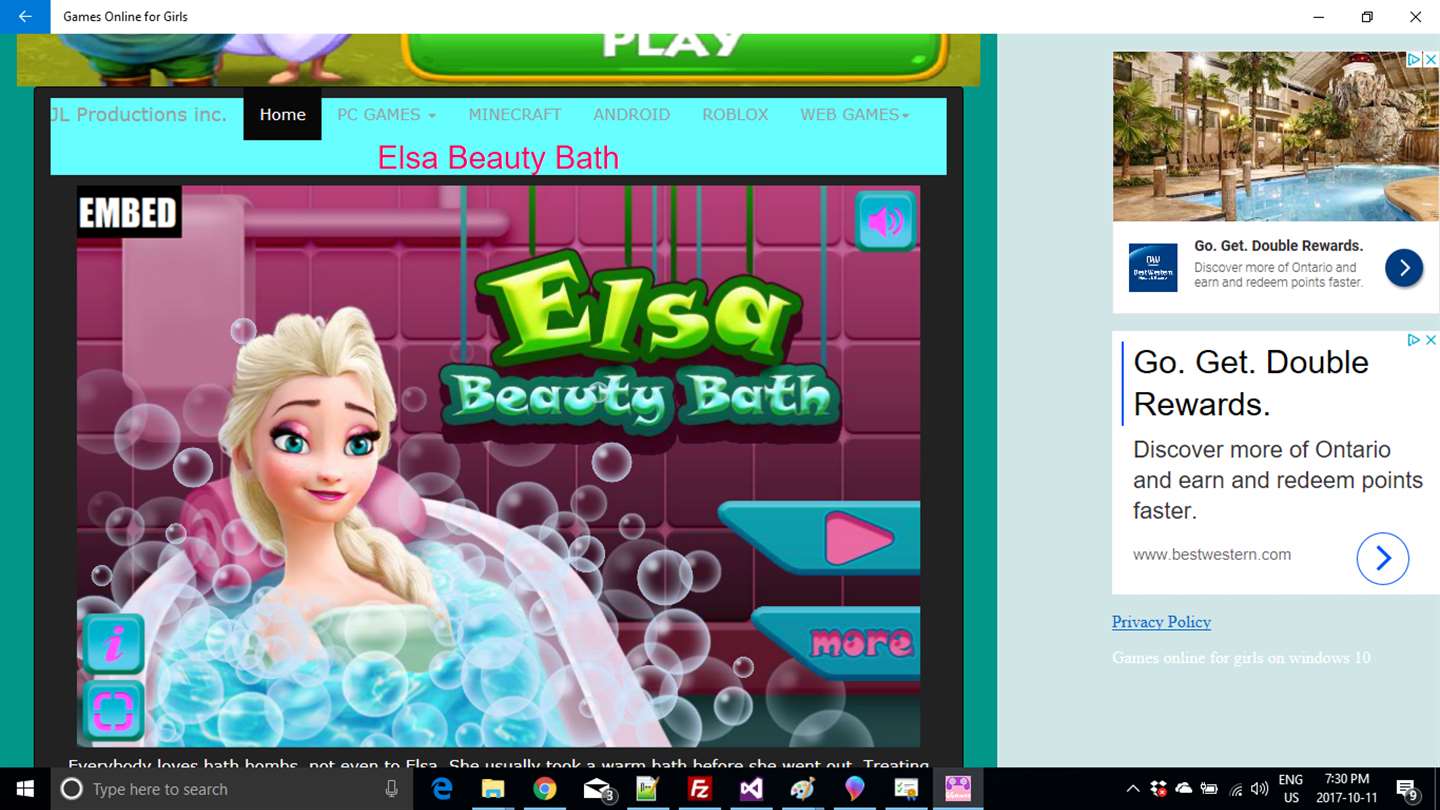
Task: Open the 'more' games button
Action: click(861, 642)
